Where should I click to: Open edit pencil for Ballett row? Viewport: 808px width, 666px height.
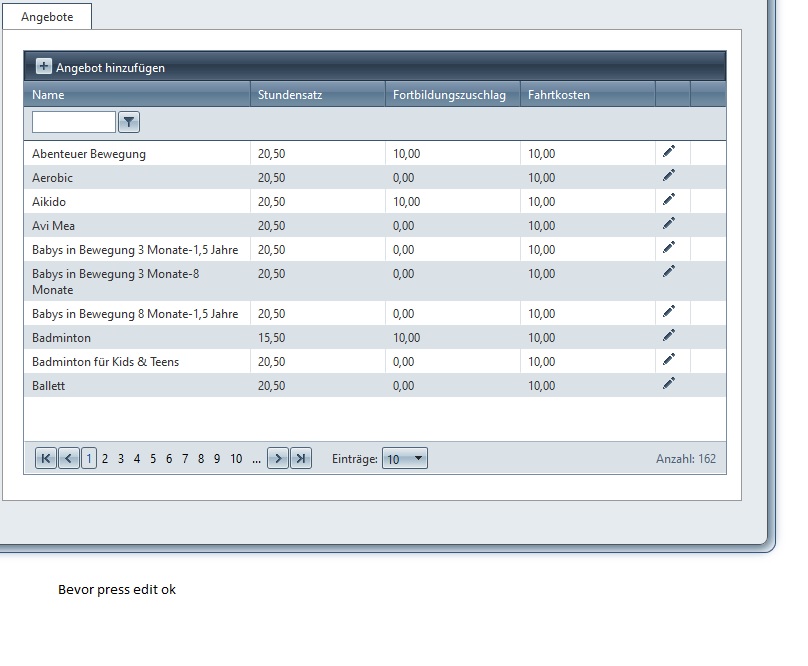[669, 384]
